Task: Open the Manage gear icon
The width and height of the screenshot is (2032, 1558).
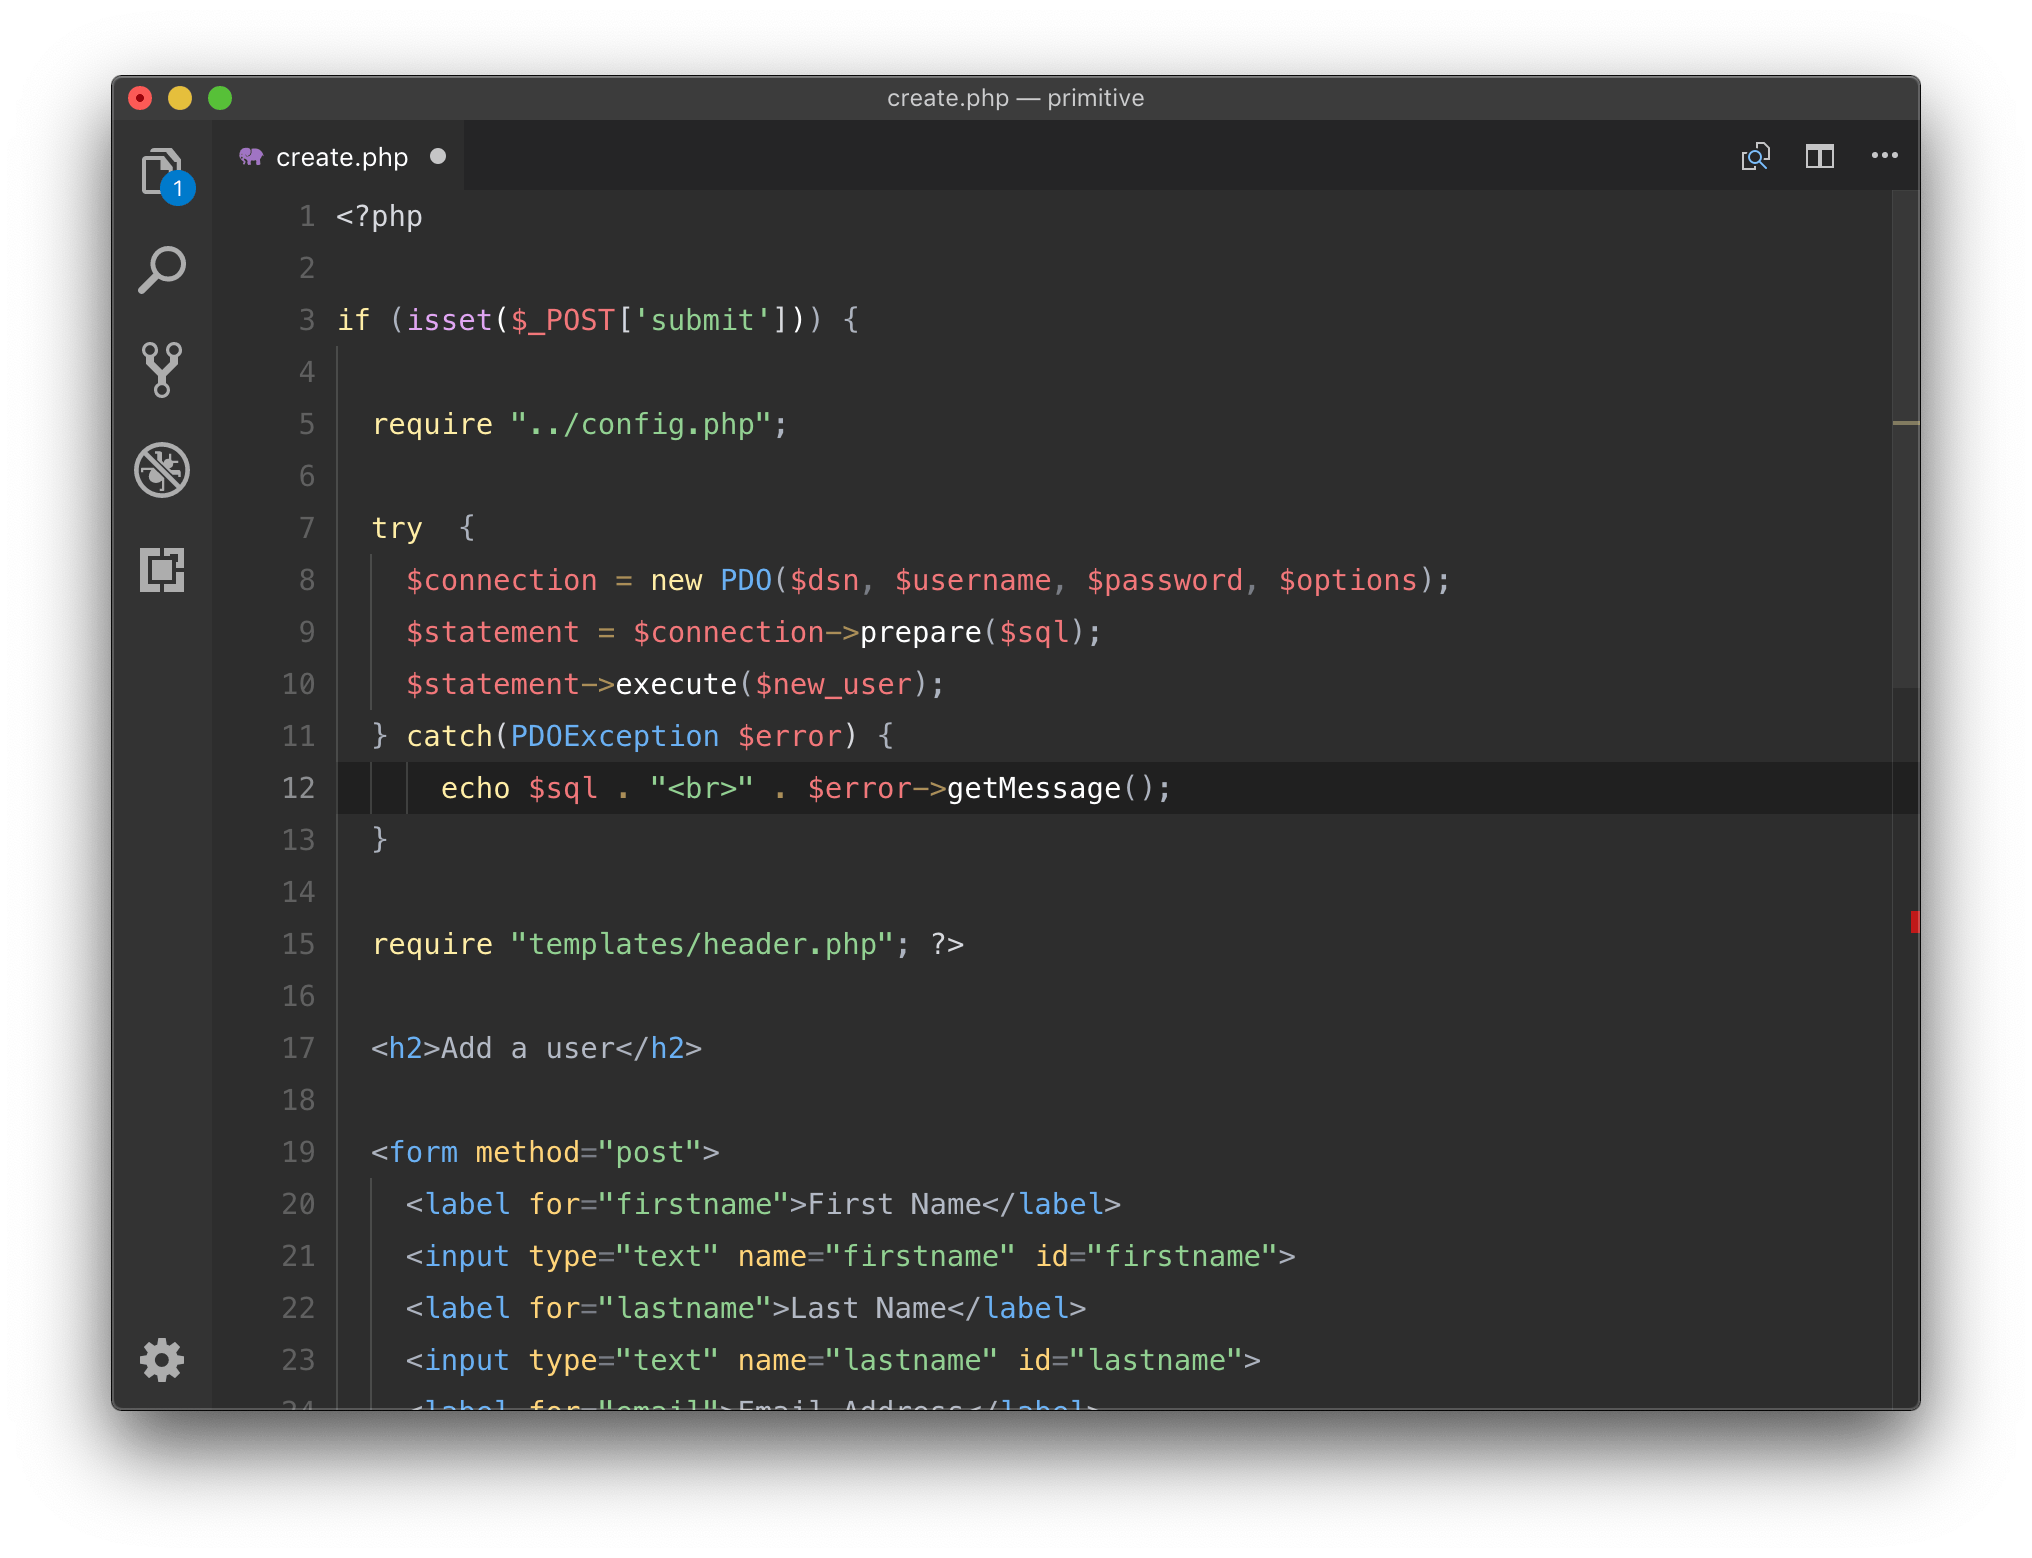Action: [x=161, y=1360]
